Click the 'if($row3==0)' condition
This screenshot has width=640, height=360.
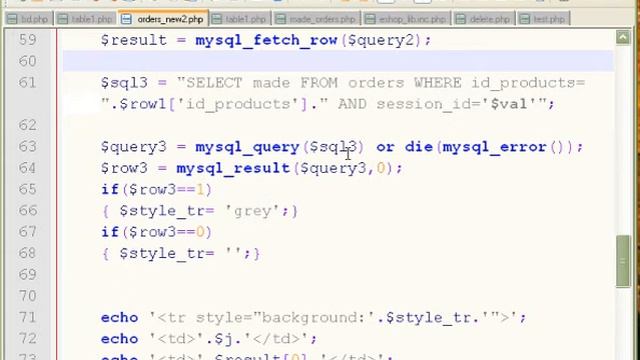click(x=156, y=232)
